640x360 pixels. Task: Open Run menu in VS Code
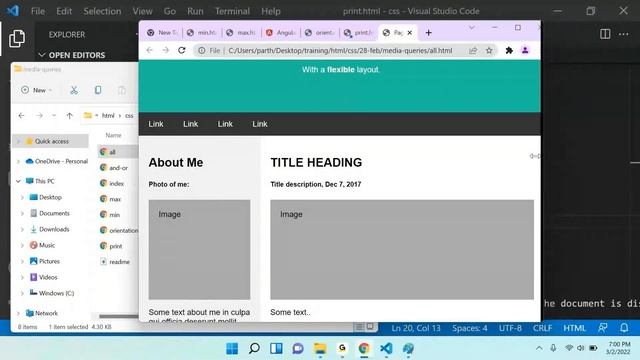(195, 11)
